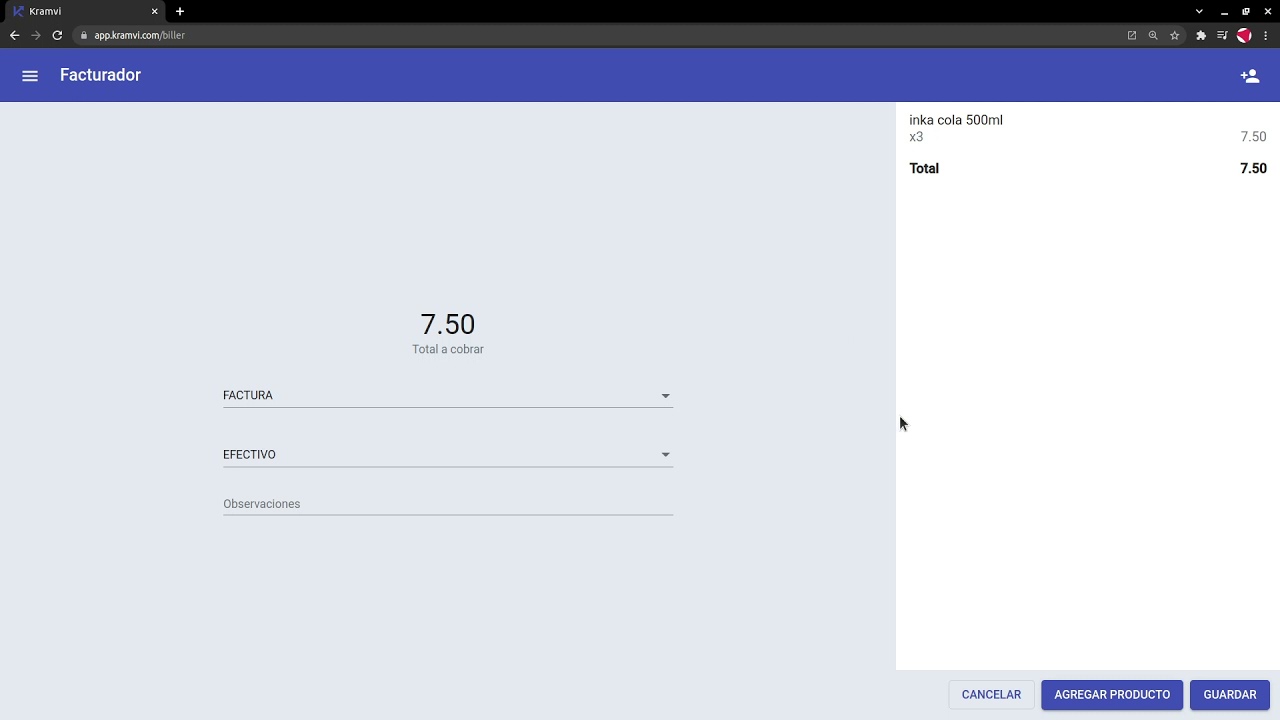Reload the Kramvi page

(x=57, y=35)
